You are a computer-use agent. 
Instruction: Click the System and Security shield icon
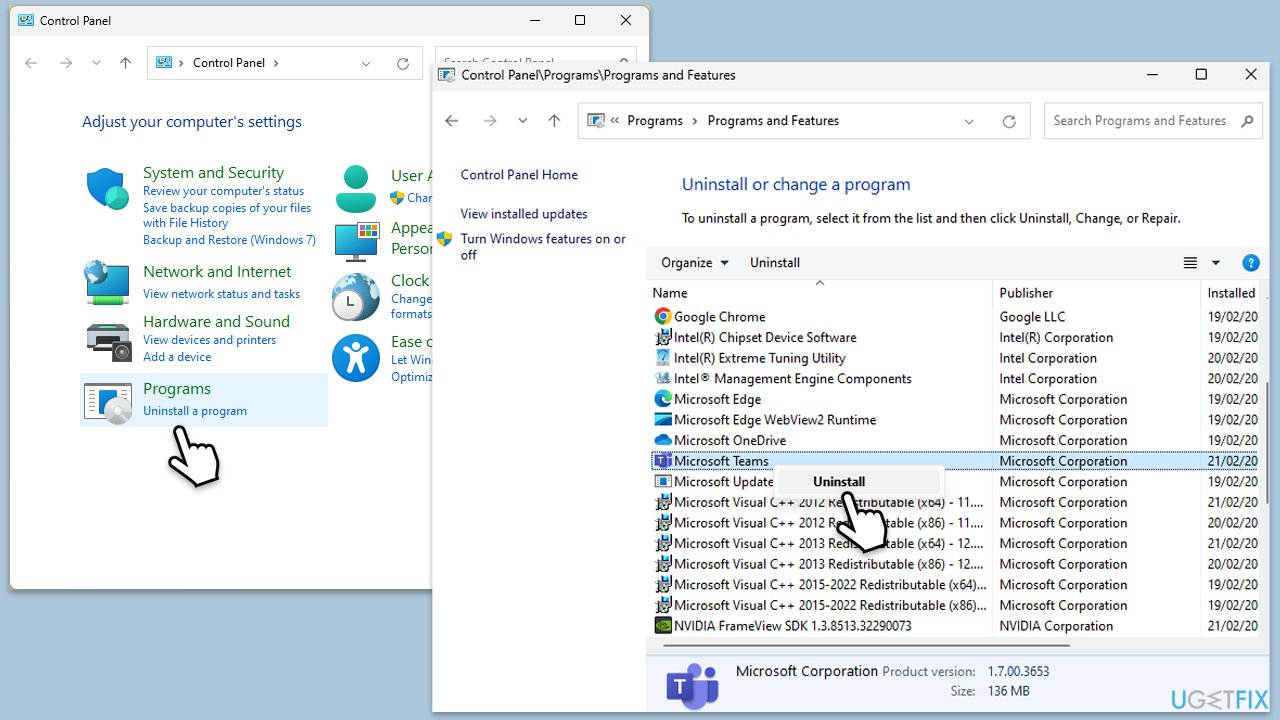point(106,189)
